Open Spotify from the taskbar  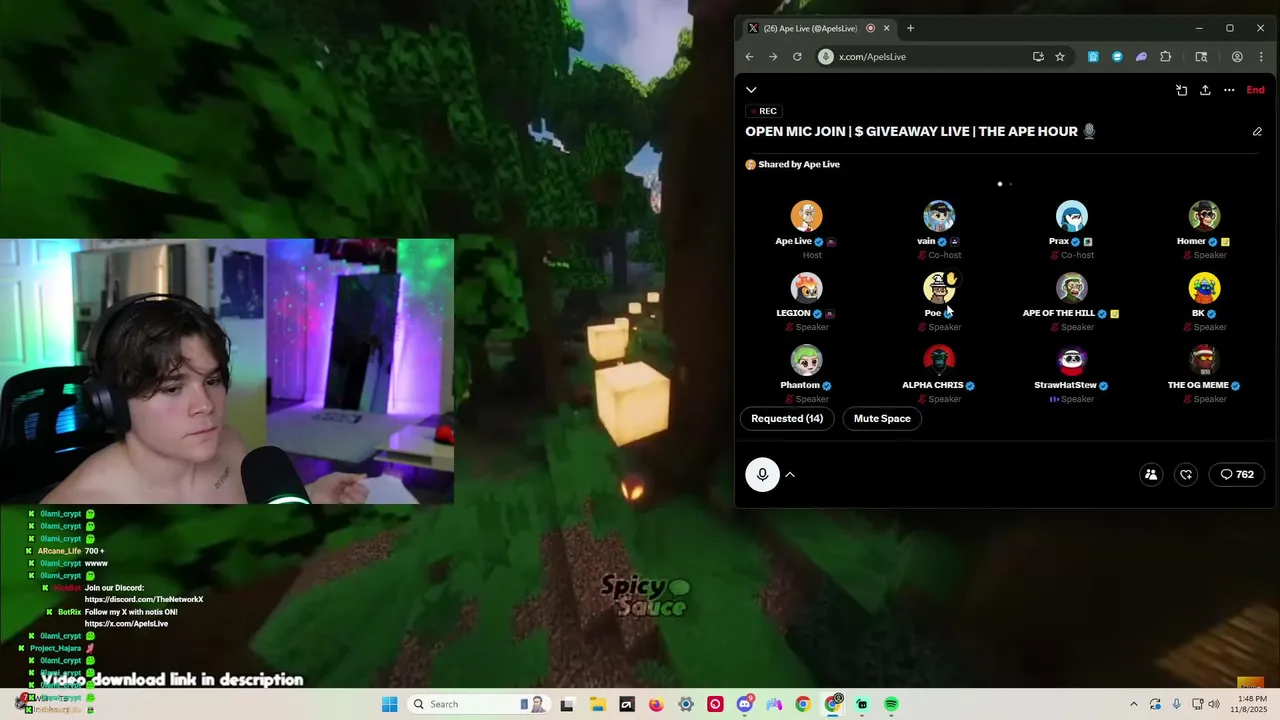tap(891, 704)
